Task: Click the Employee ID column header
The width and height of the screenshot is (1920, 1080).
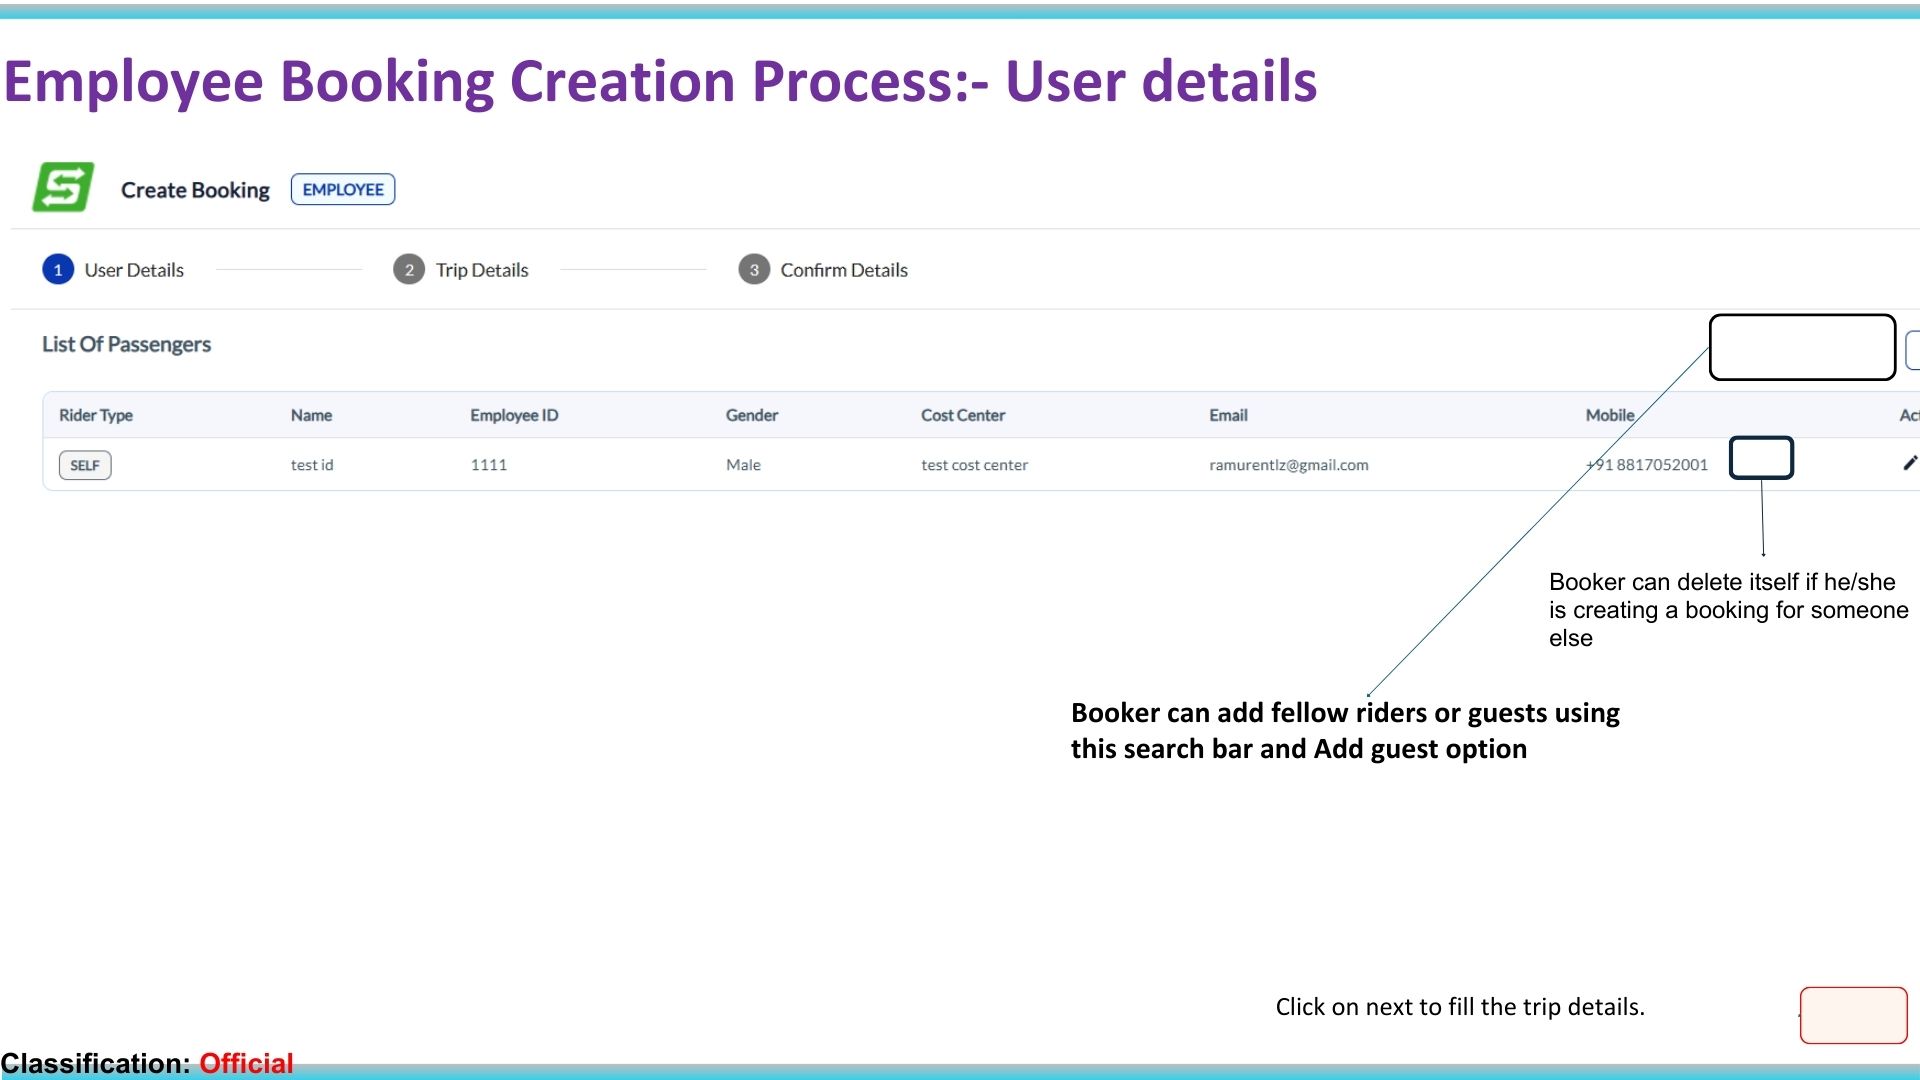Action: click(x=514, y=415)
